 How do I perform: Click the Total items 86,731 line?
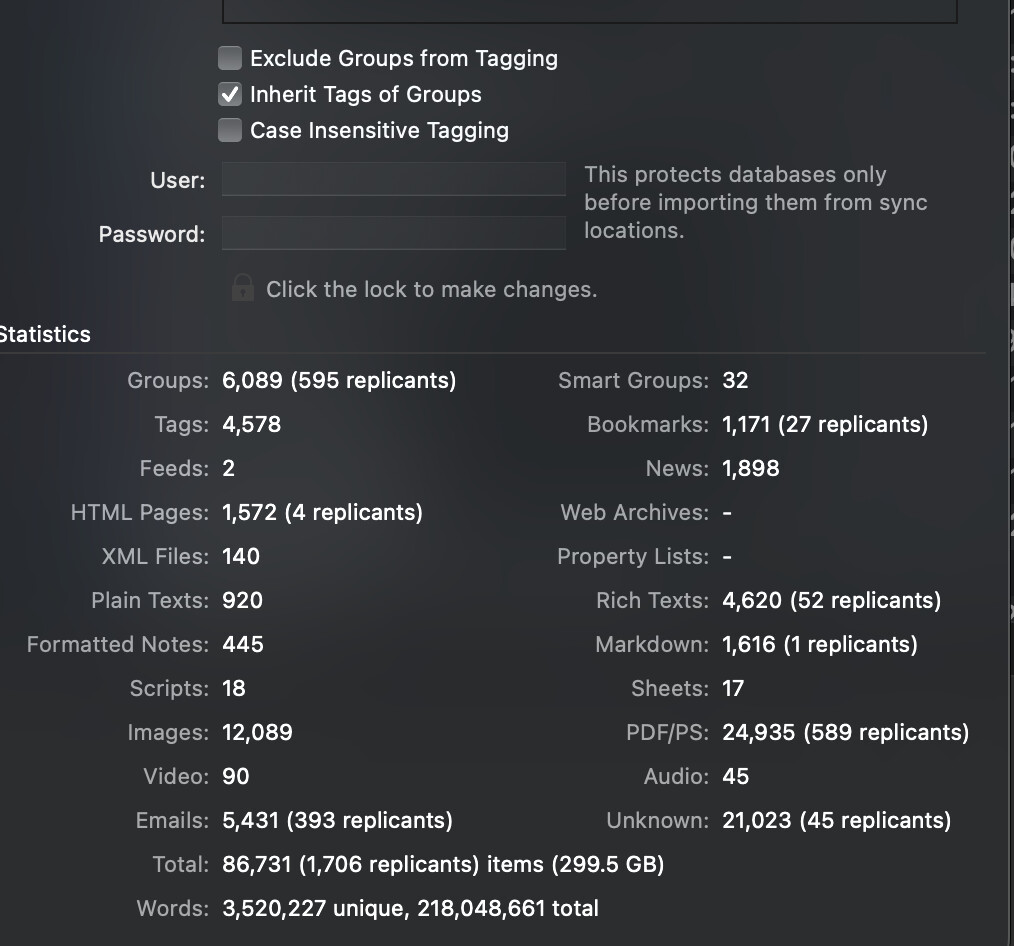pos(443,864)
